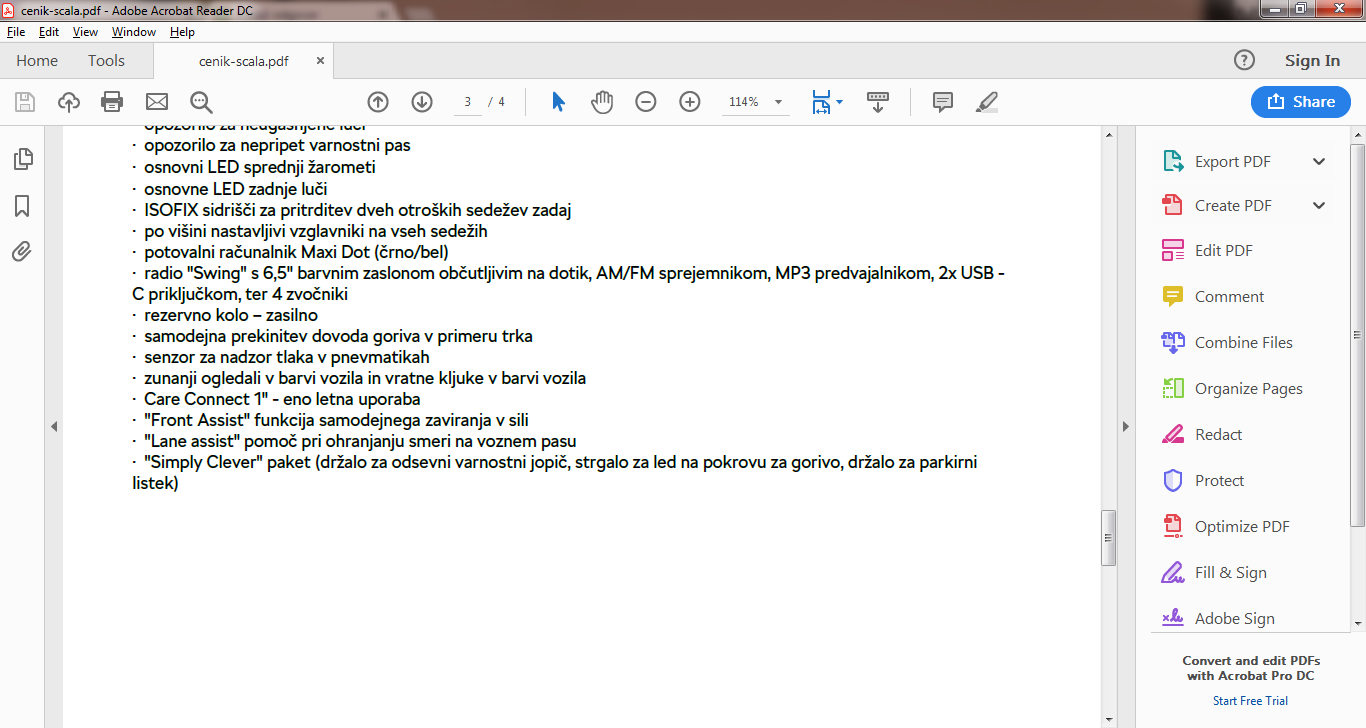Switch to the Home tab

[37, 60]
